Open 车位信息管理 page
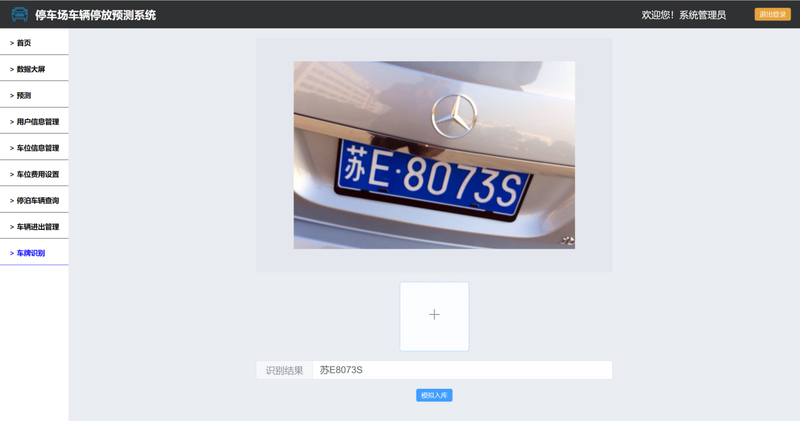 [34, 147]
